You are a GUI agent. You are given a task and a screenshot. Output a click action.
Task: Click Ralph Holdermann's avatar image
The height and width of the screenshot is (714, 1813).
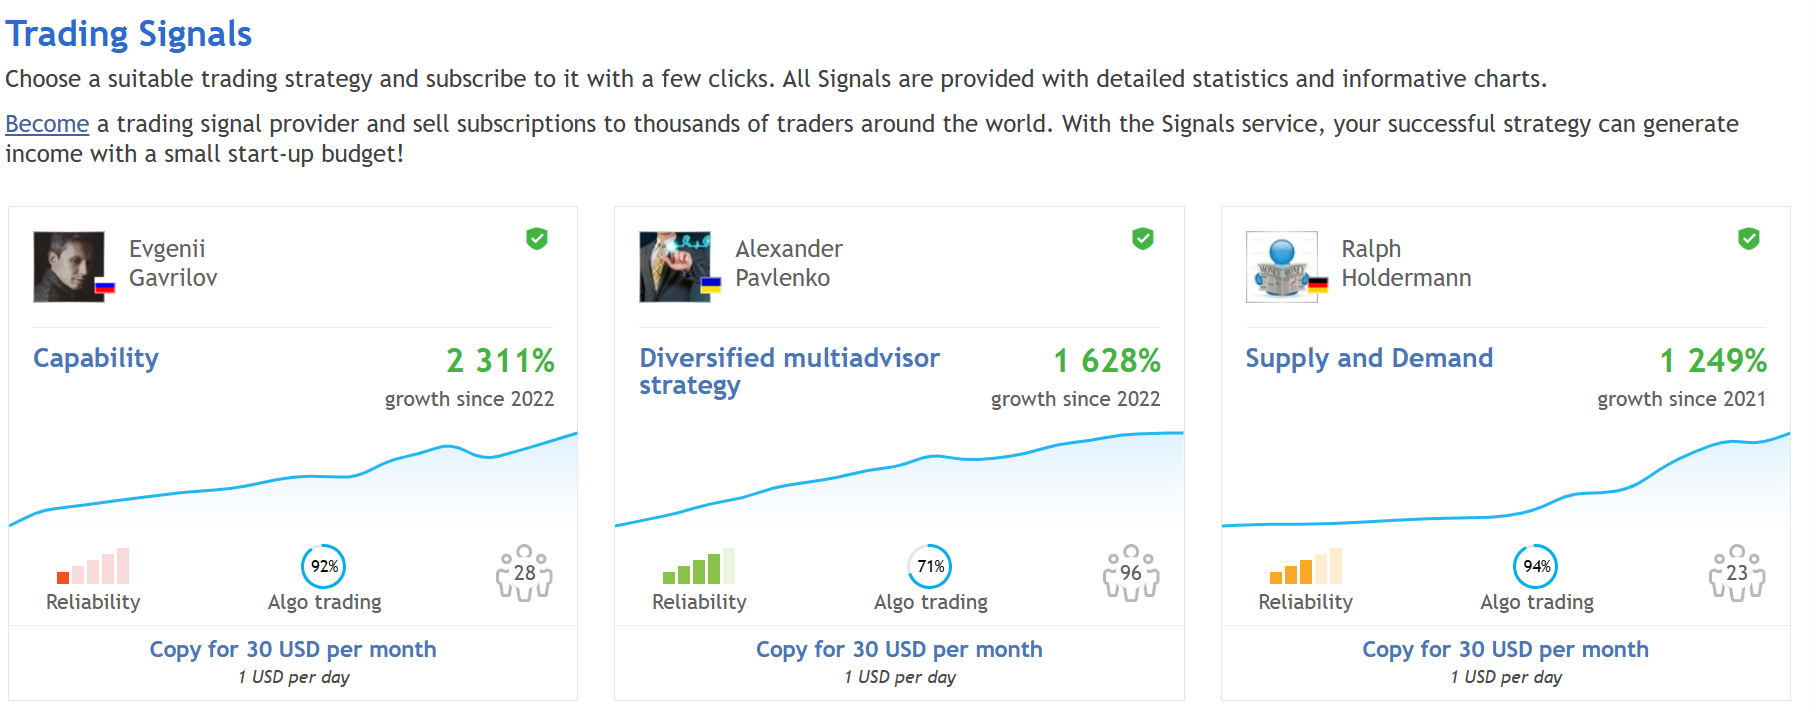[x=1282, y=266]
